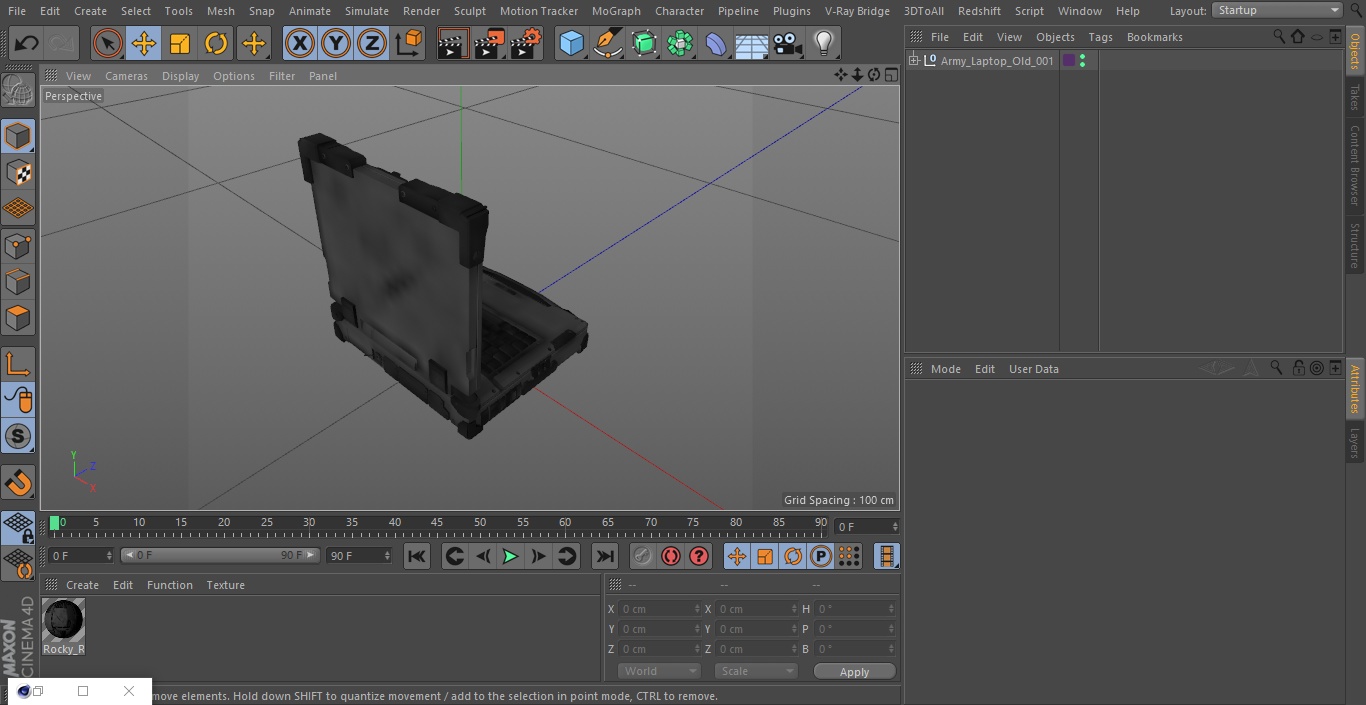
Task: Open the viewport Display menu
Action: (180, 76)
